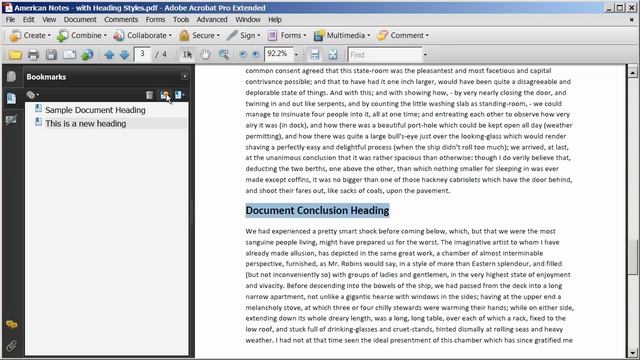Click the zoom percentage field showing 92.2%

tap(278, 55)
